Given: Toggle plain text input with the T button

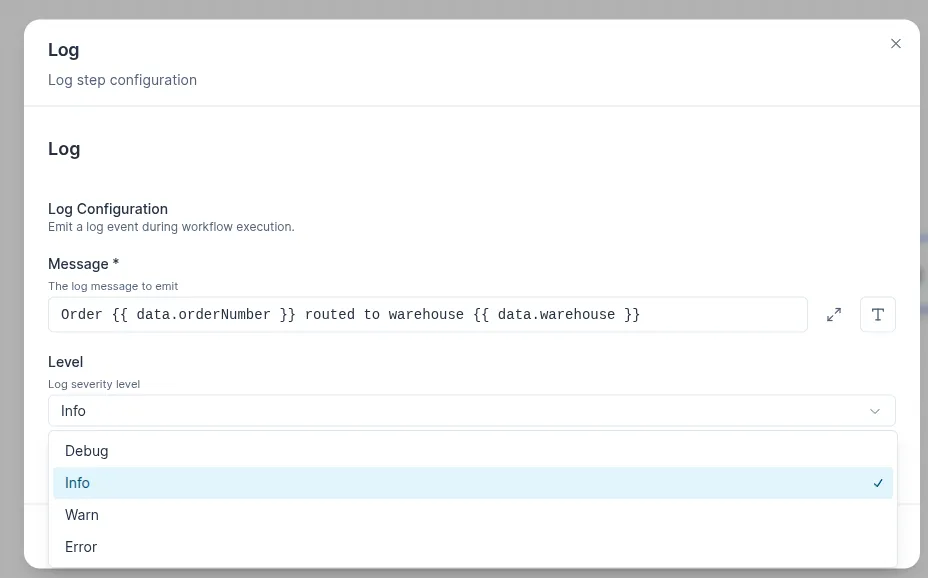Looking at the screenshot, I should coord(877,314).
